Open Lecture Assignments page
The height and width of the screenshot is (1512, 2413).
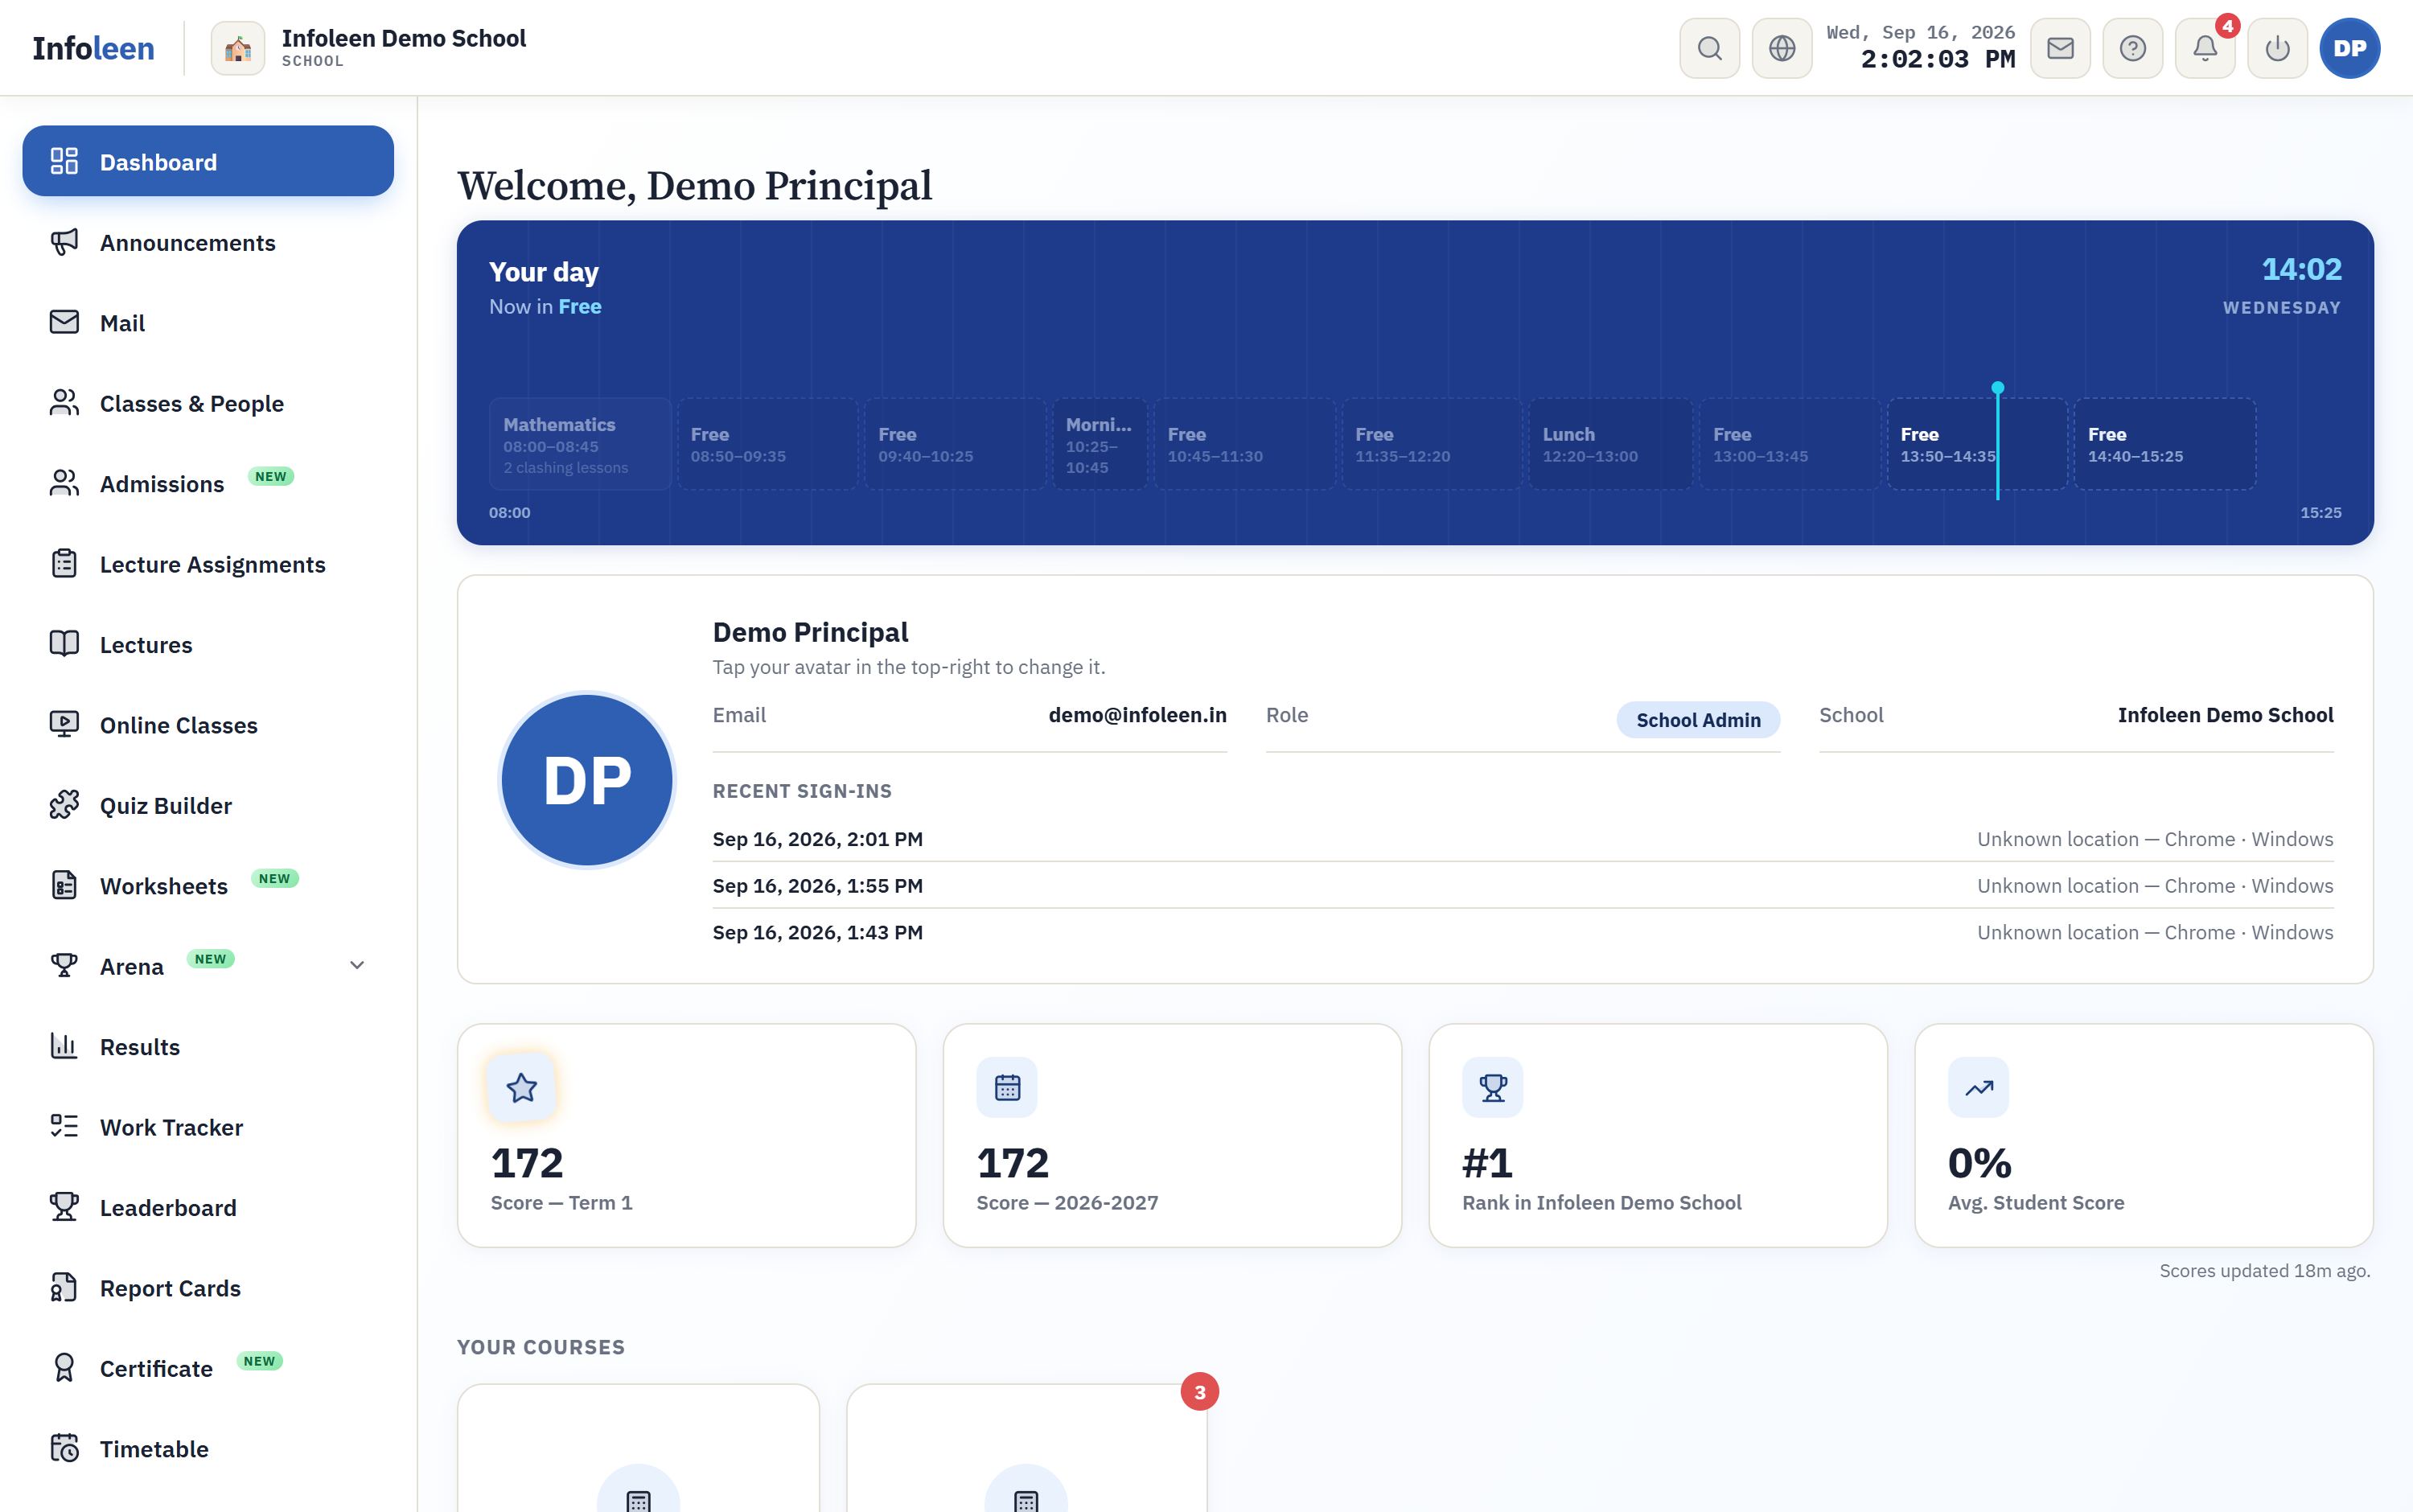[208, 564]
